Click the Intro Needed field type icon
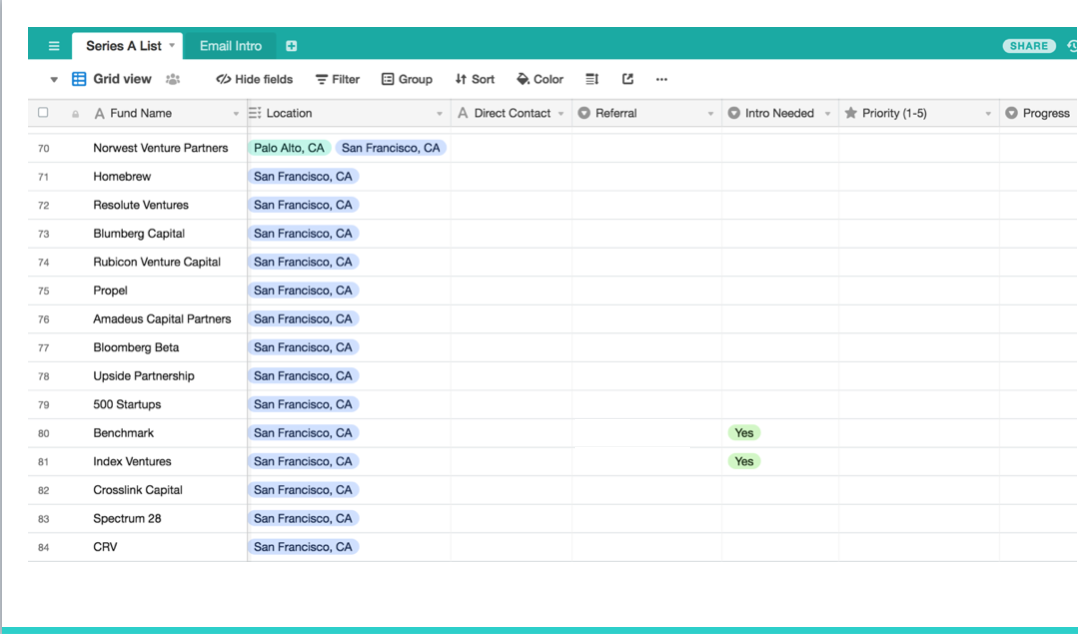This screenshot has width=1078, height=634. [734, 113]
